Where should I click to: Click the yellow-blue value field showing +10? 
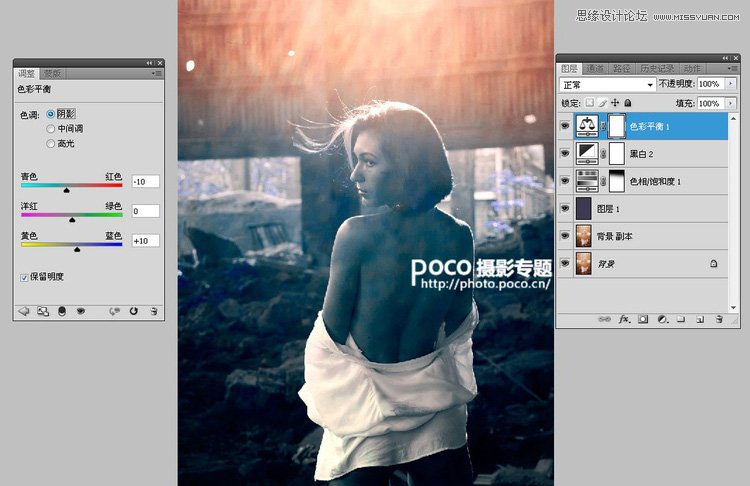point(145,241)
